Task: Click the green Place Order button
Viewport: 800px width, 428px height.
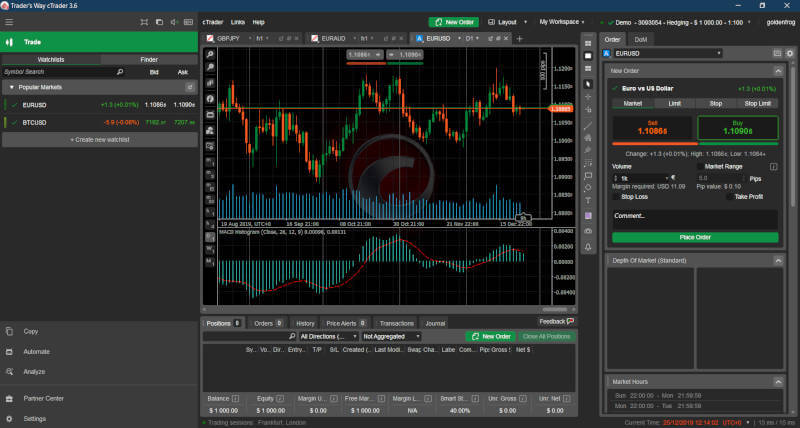Action: (x=694, y=237)
